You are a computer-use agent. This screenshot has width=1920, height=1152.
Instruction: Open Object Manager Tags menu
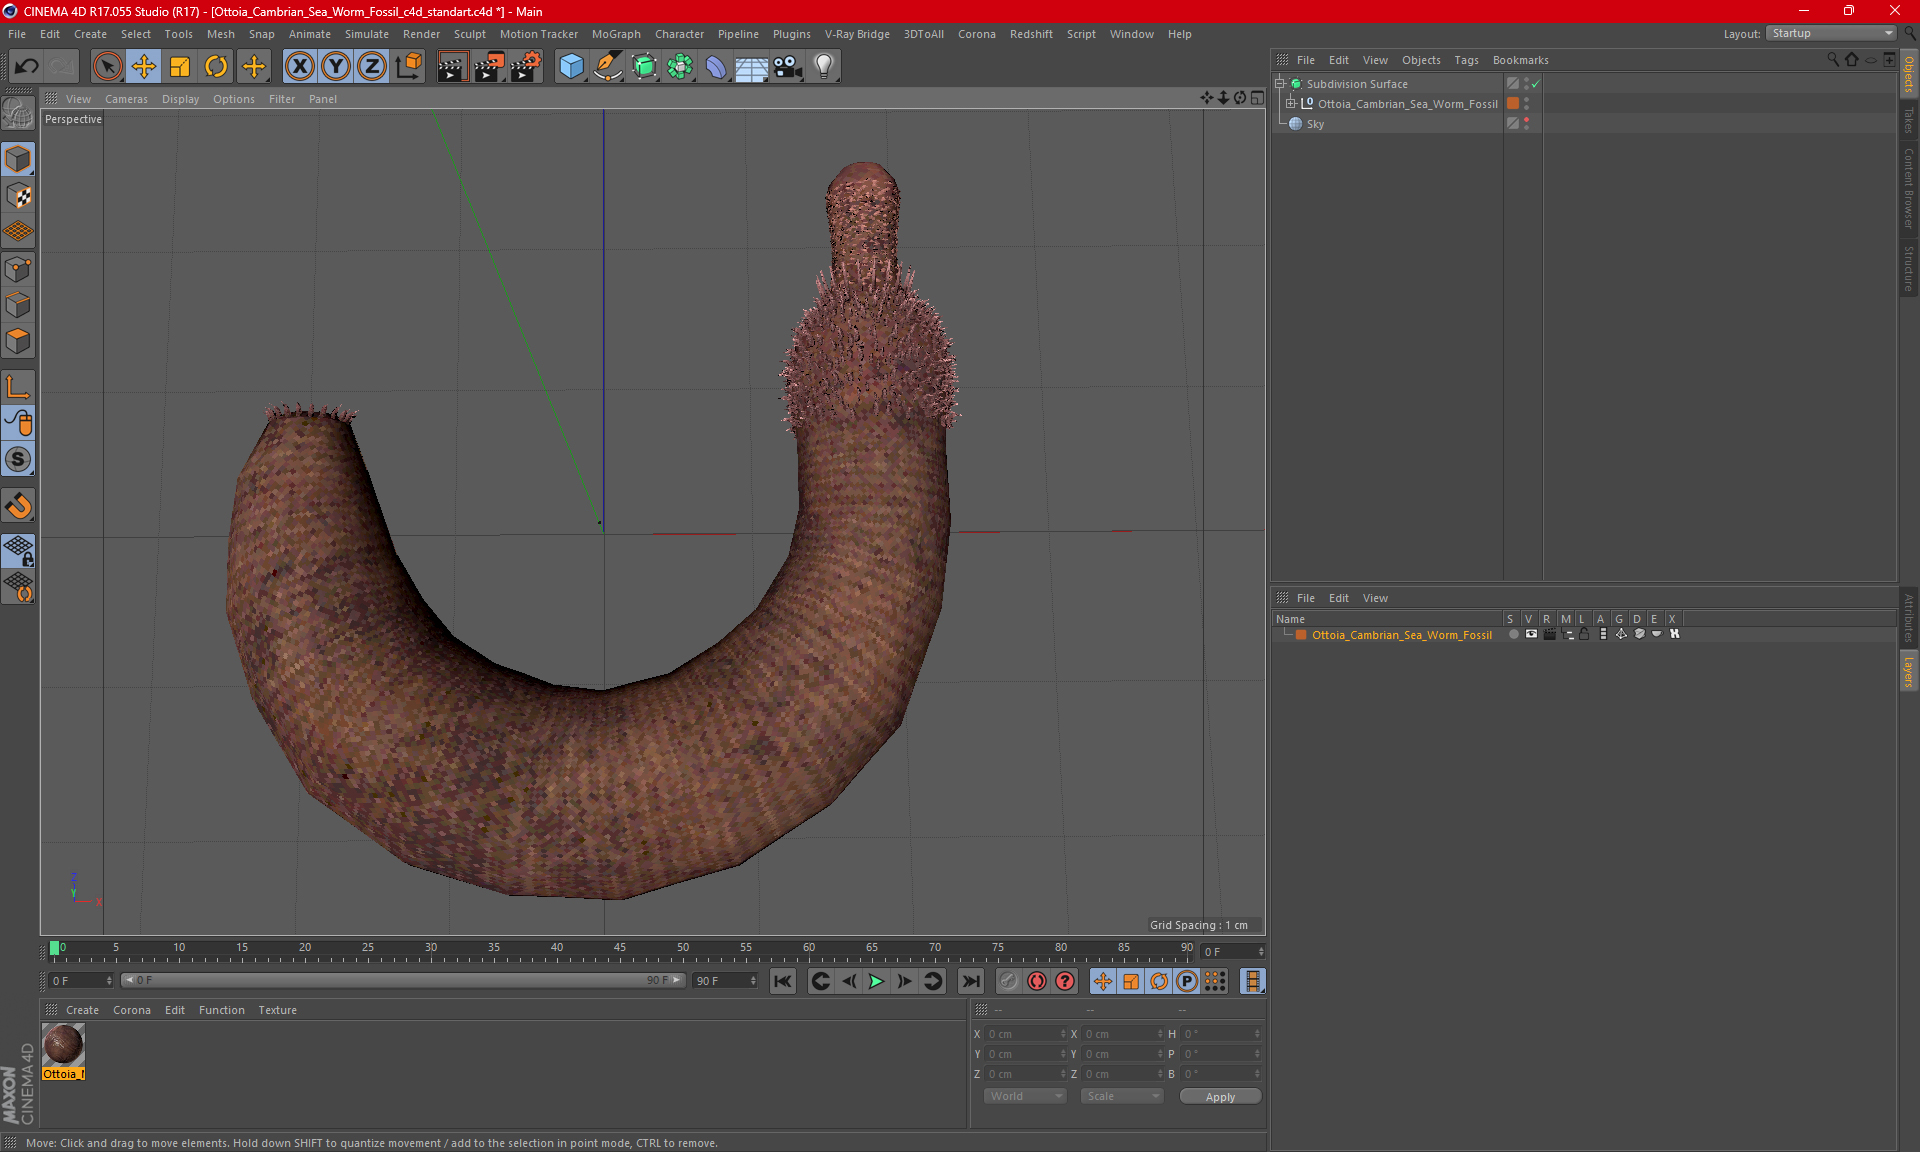1466,60
